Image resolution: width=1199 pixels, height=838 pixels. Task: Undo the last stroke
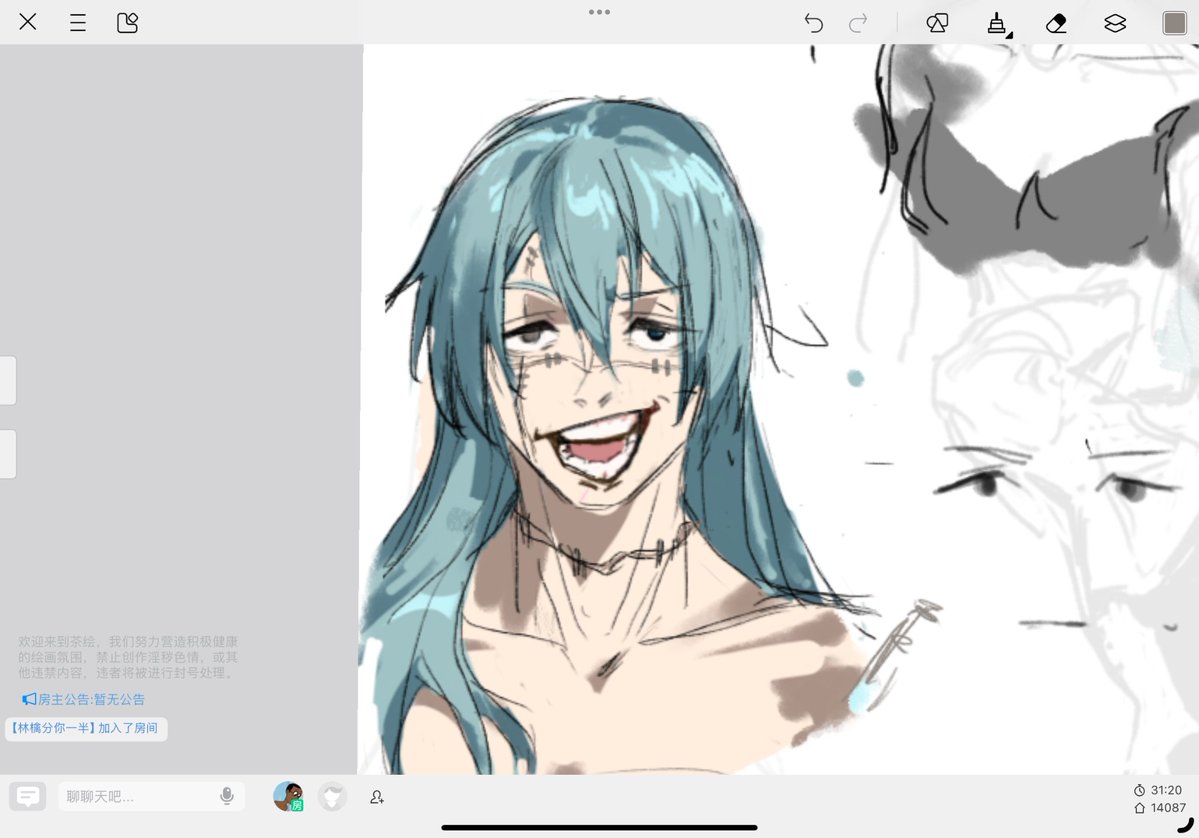click(x=814, y=23)
